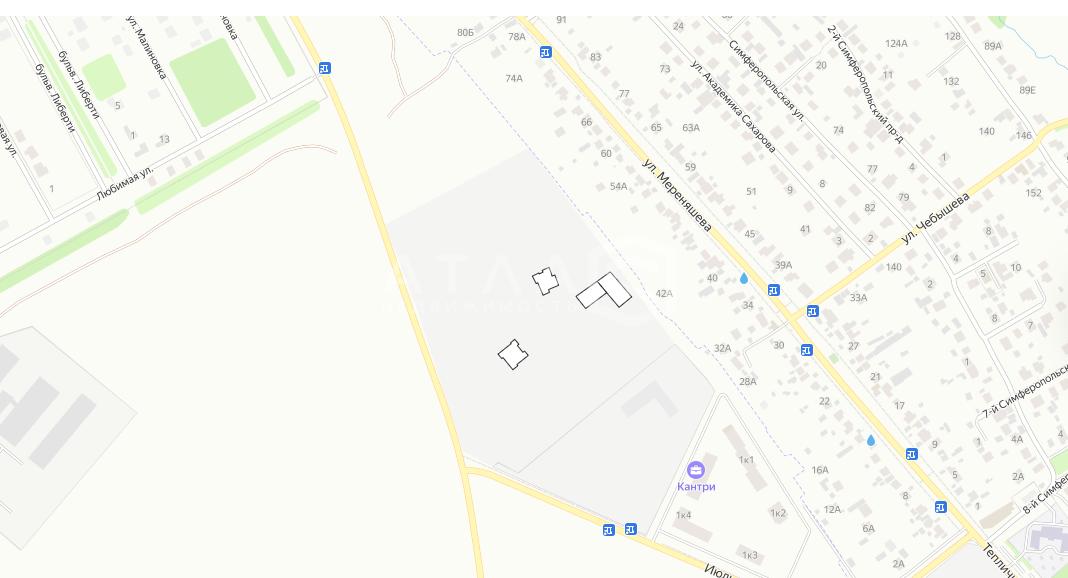Screen dimensions: 1068x578
Task: Select house number 42А on the map
Action: (x=664, y=293)
